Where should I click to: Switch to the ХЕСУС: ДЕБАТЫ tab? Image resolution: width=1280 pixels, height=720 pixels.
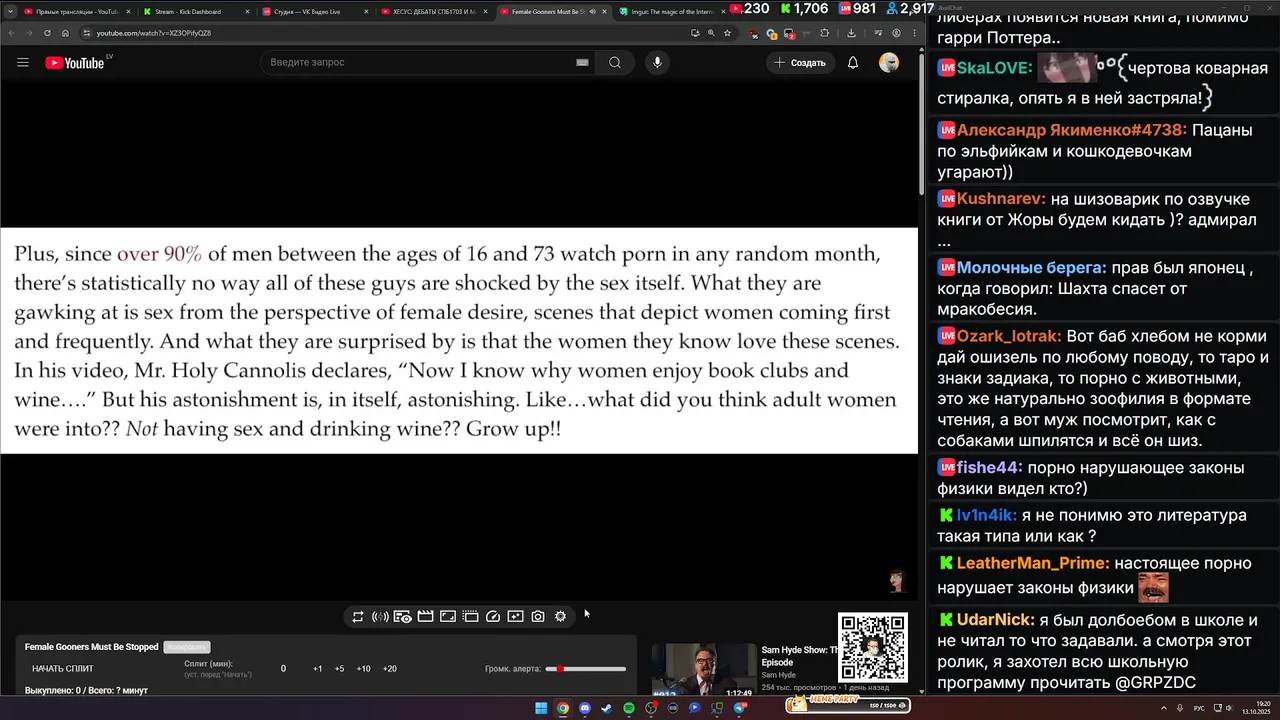click(434, 12)
